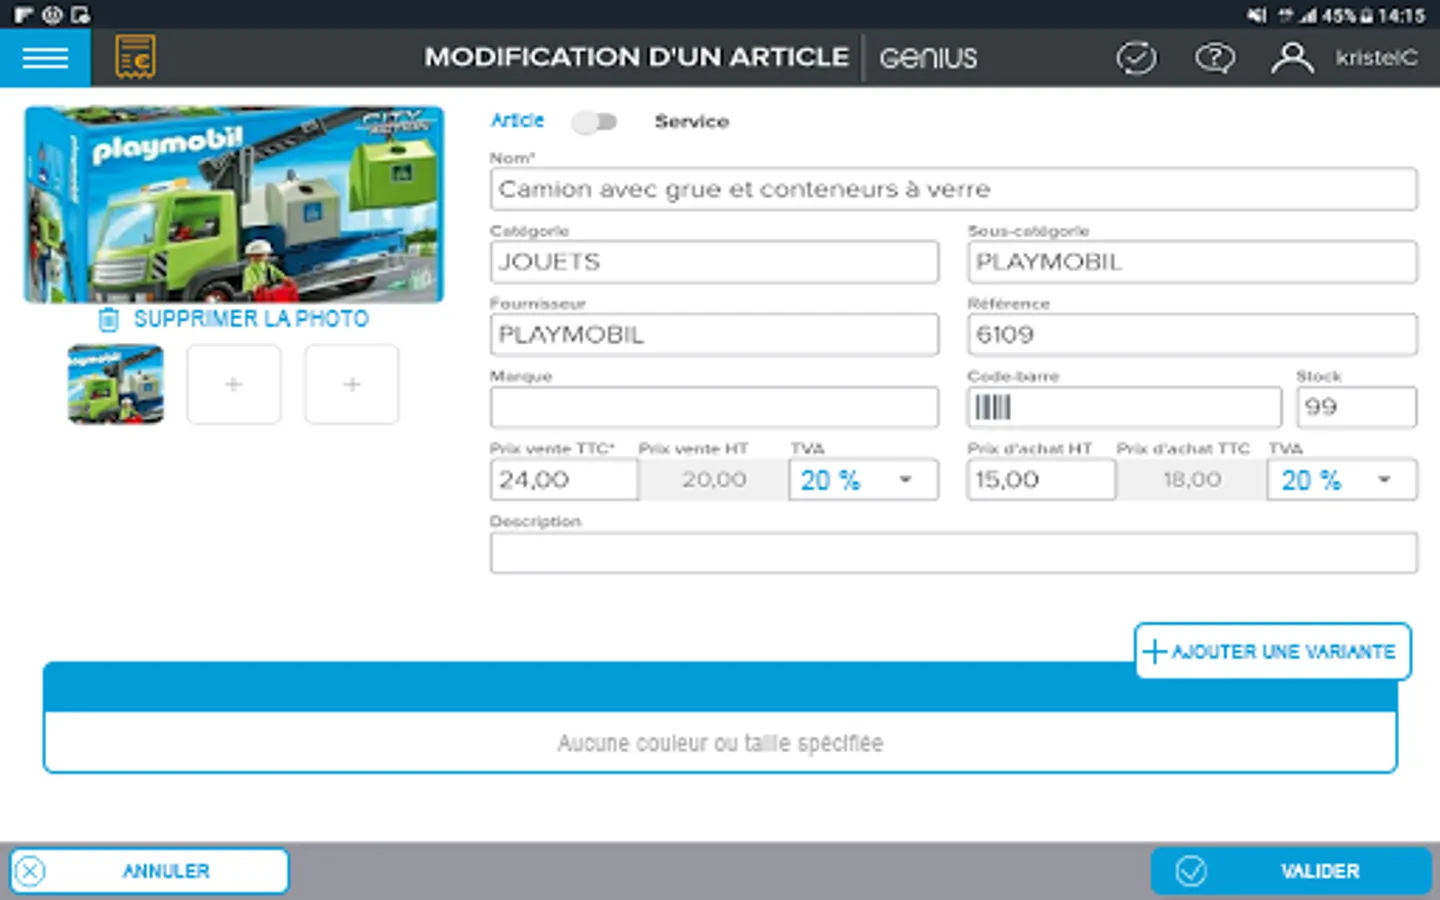Edit Prix d'achat HT 15,00

(1041, 480)
